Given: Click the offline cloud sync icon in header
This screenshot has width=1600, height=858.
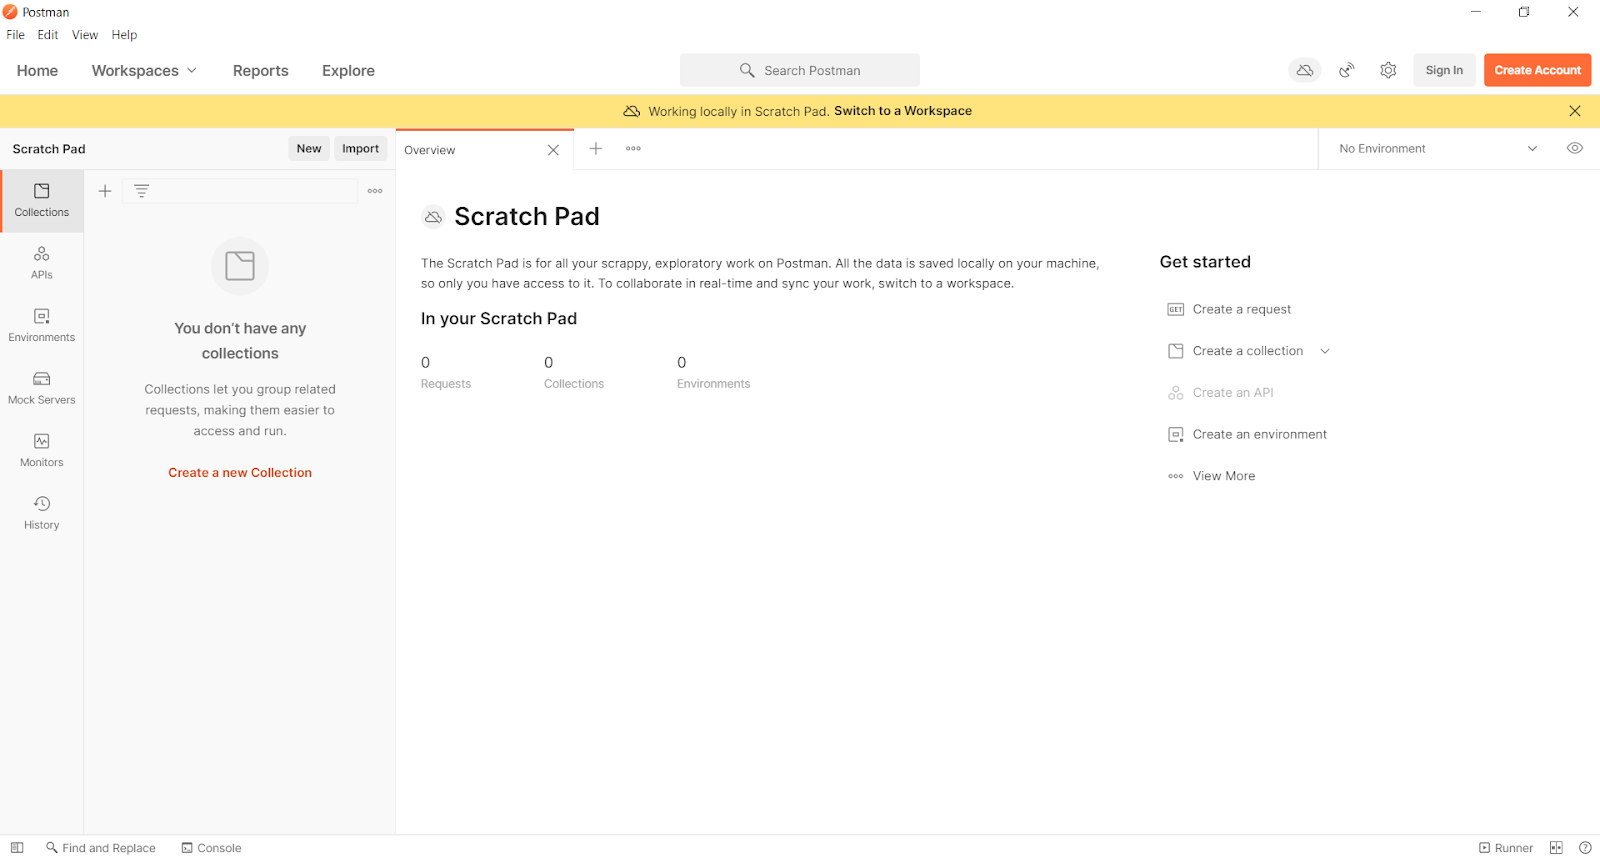Looking at the screenshot, I should (1305, 70).
